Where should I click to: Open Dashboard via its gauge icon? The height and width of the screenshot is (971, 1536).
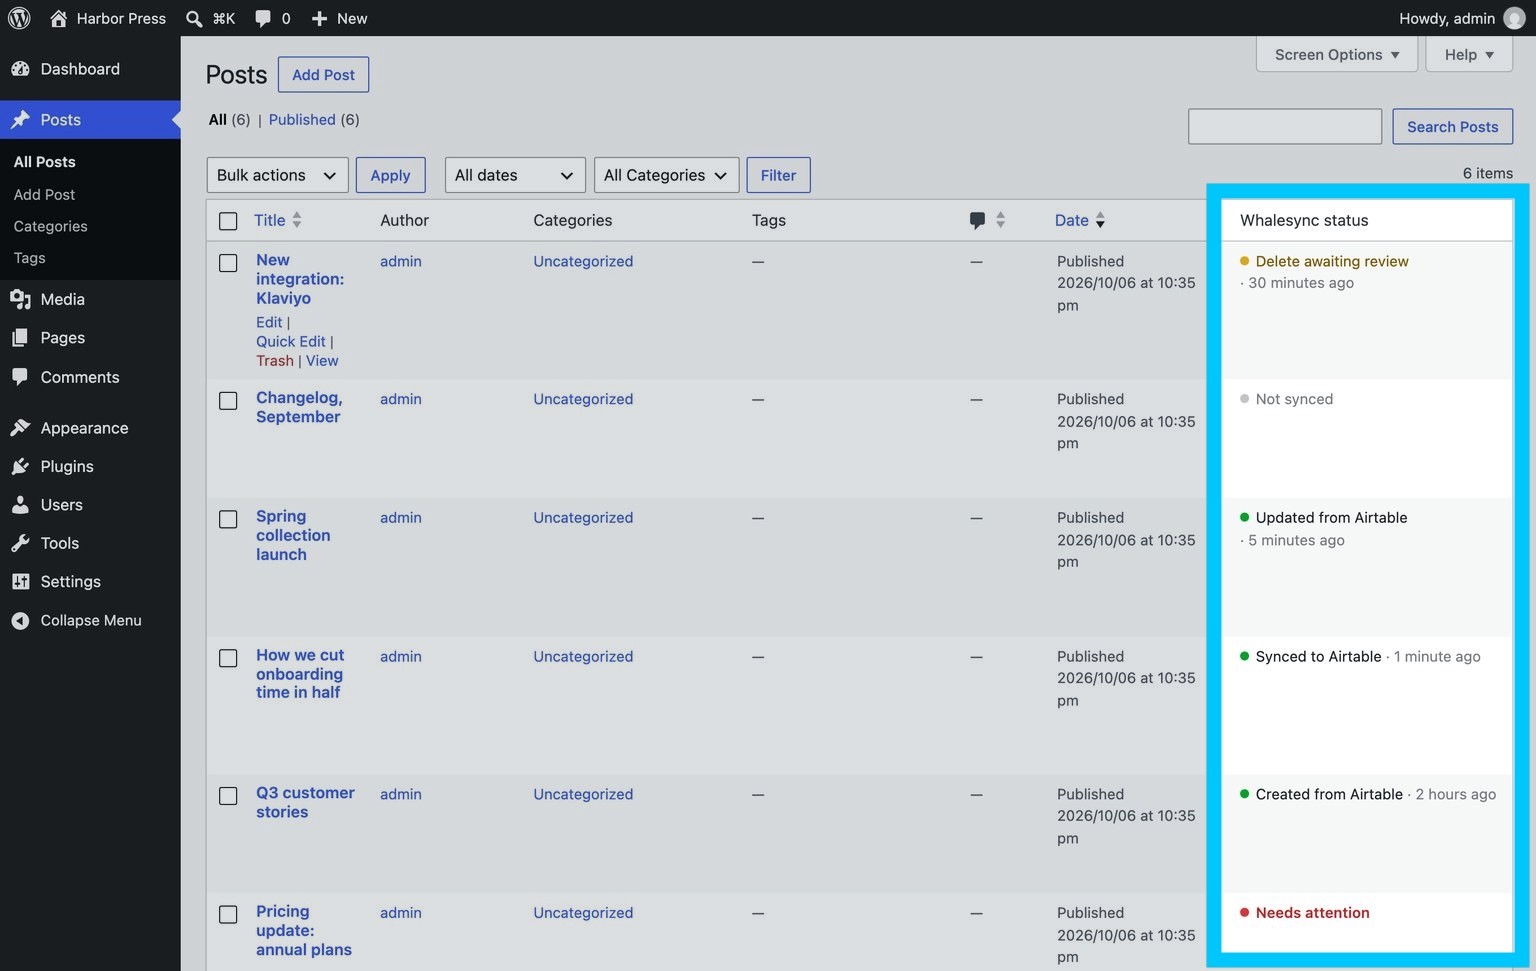[20, 69]
